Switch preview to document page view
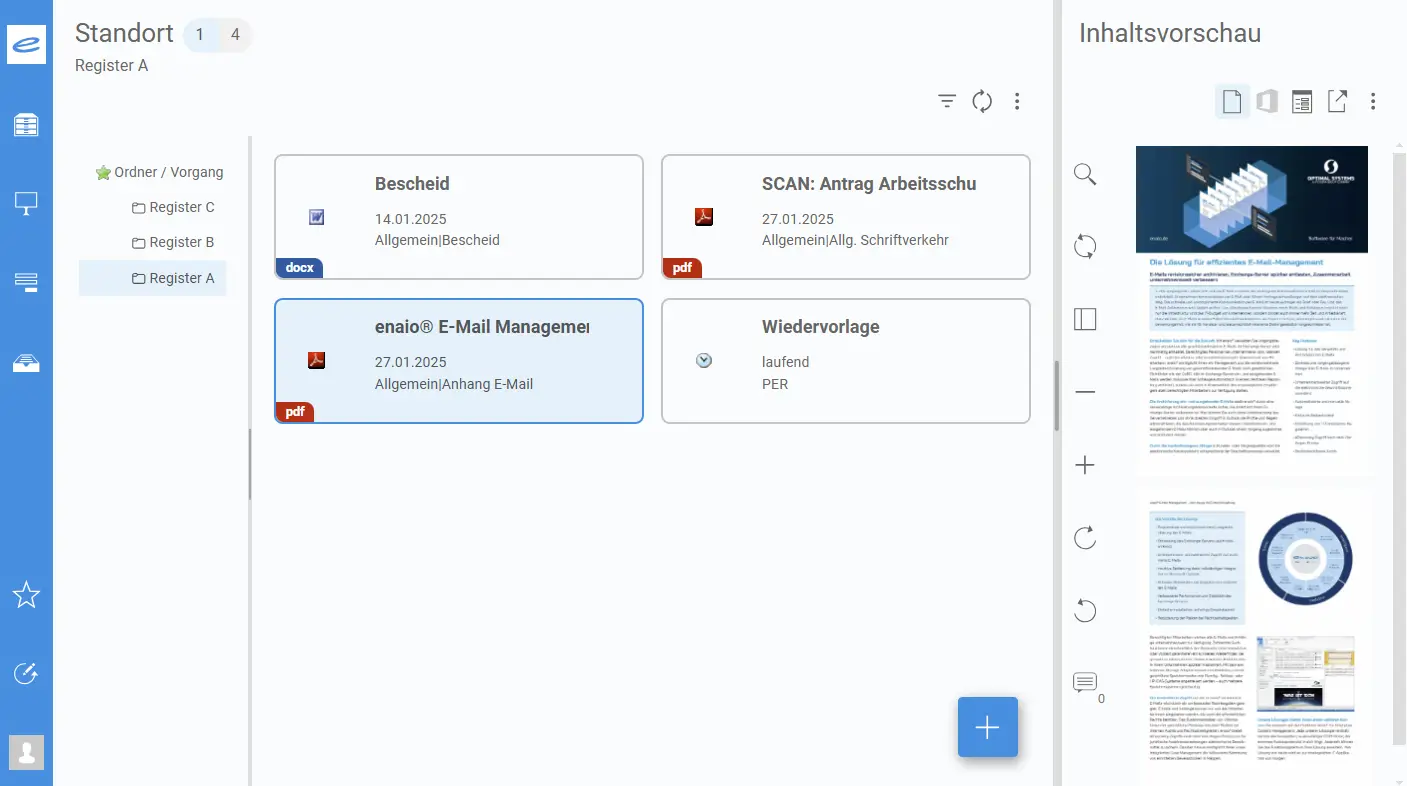This screenshot has width=1407, height=786. tap(1232, 101)
